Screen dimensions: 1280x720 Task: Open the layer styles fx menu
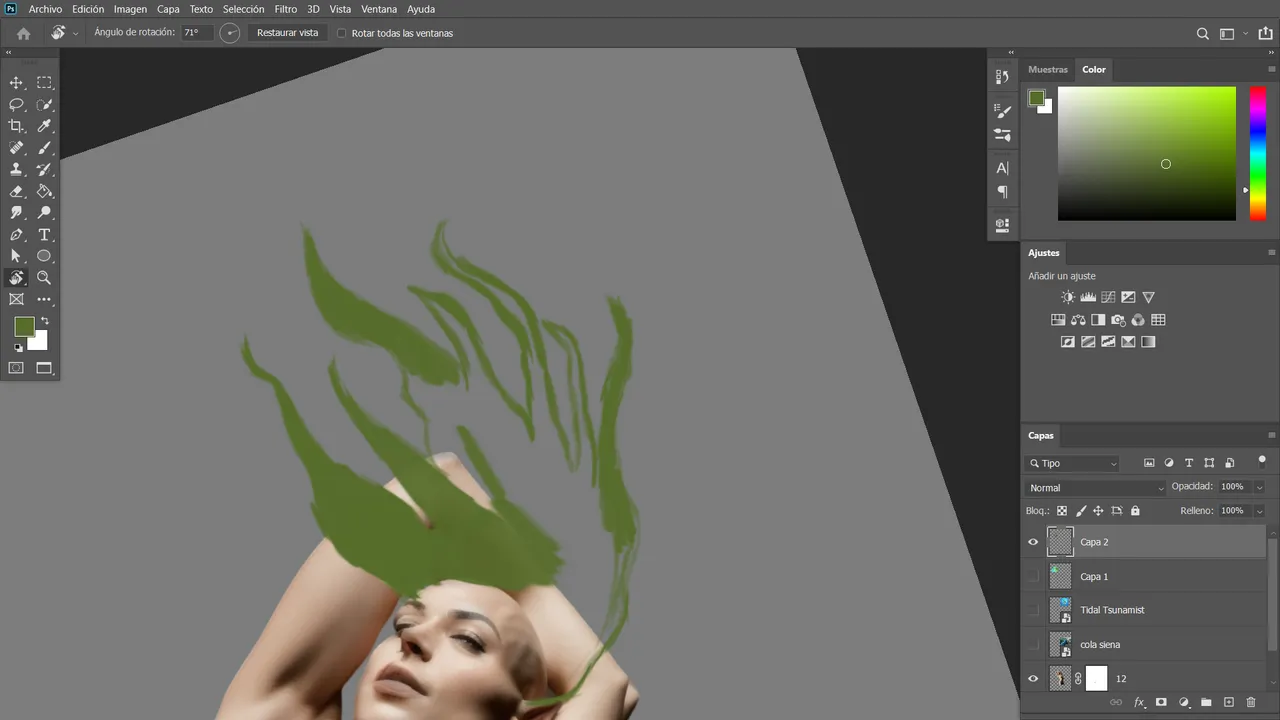pyautogui.click(x=1139, y=703)
